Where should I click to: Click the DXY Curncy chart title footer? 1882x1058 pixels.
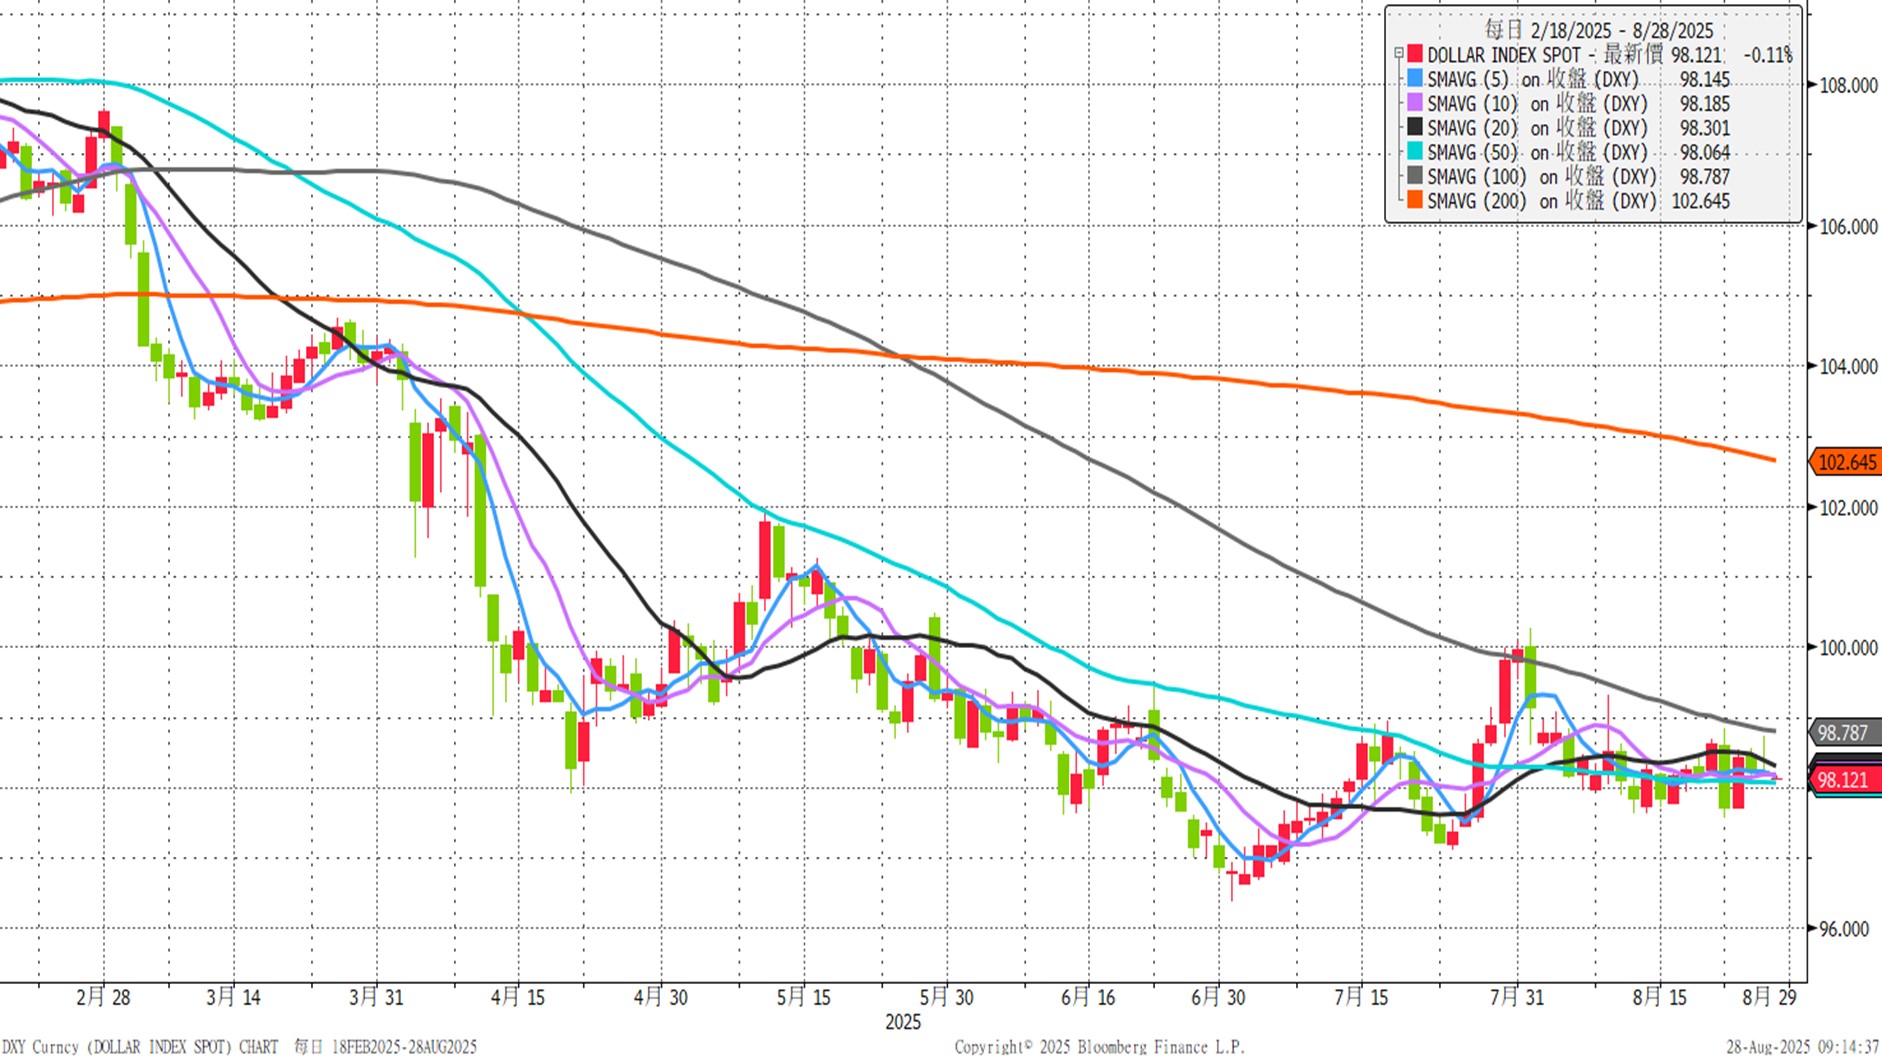240,1047
